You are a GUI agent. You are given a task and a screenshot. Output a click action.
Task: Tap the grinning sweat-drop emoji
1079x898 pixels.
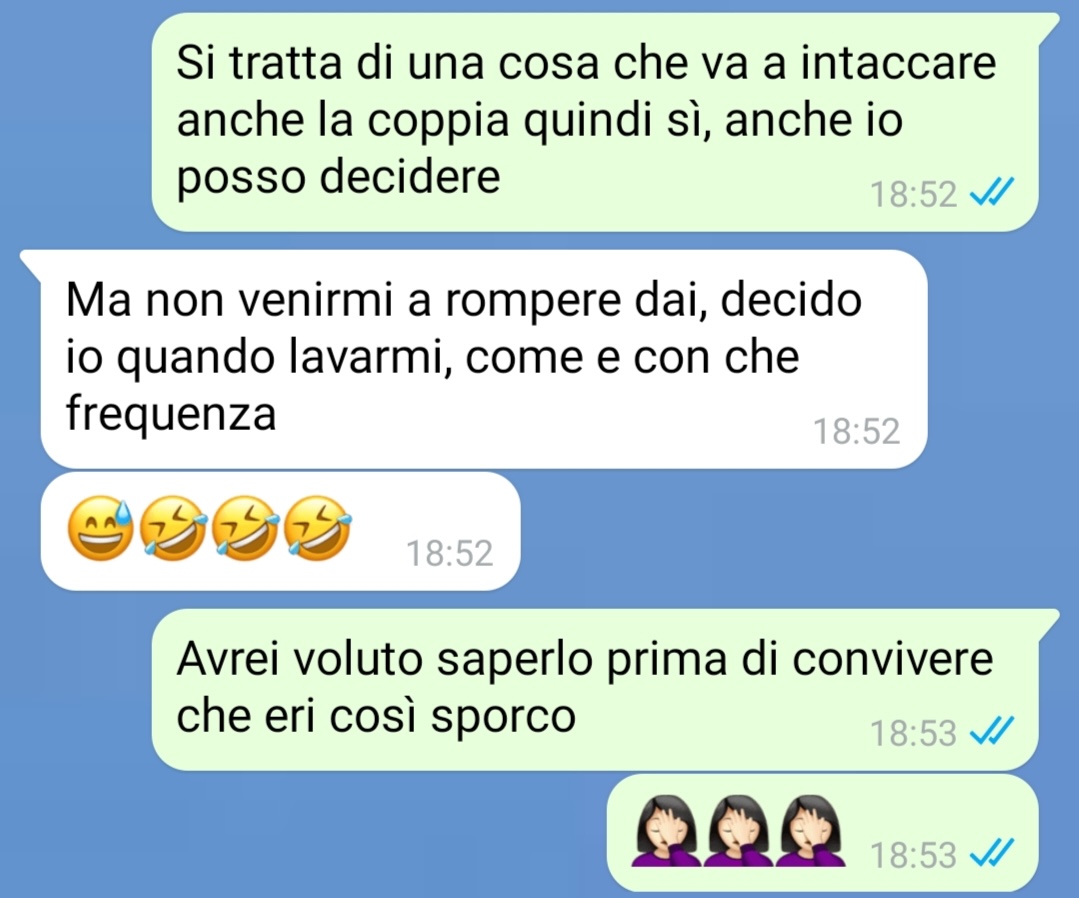coord(101,529)
